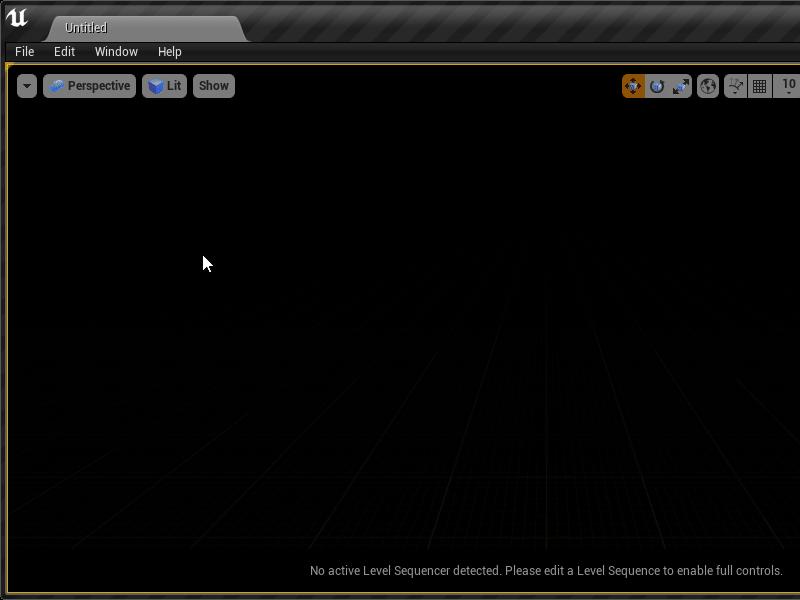Toggle grid snapping grid icon

click(x=760, y=86)
